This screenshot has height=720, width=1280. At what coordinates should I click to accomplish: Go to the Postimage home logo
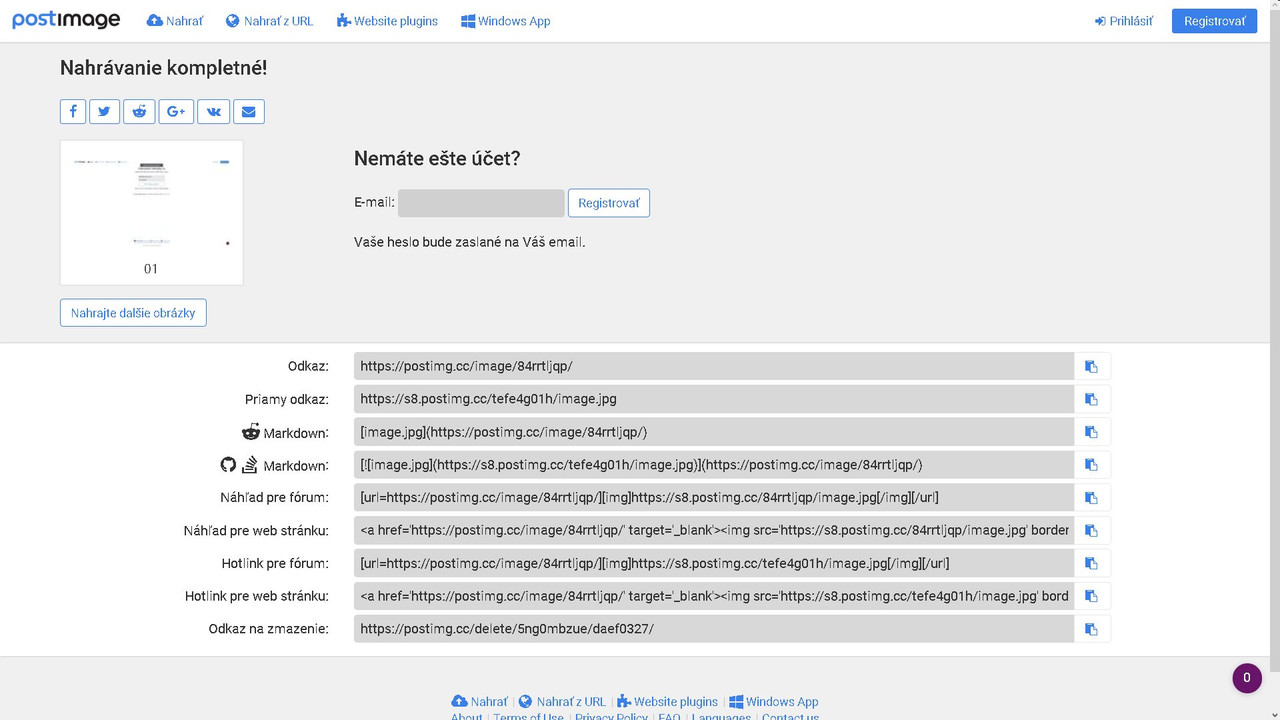point(66,20)
